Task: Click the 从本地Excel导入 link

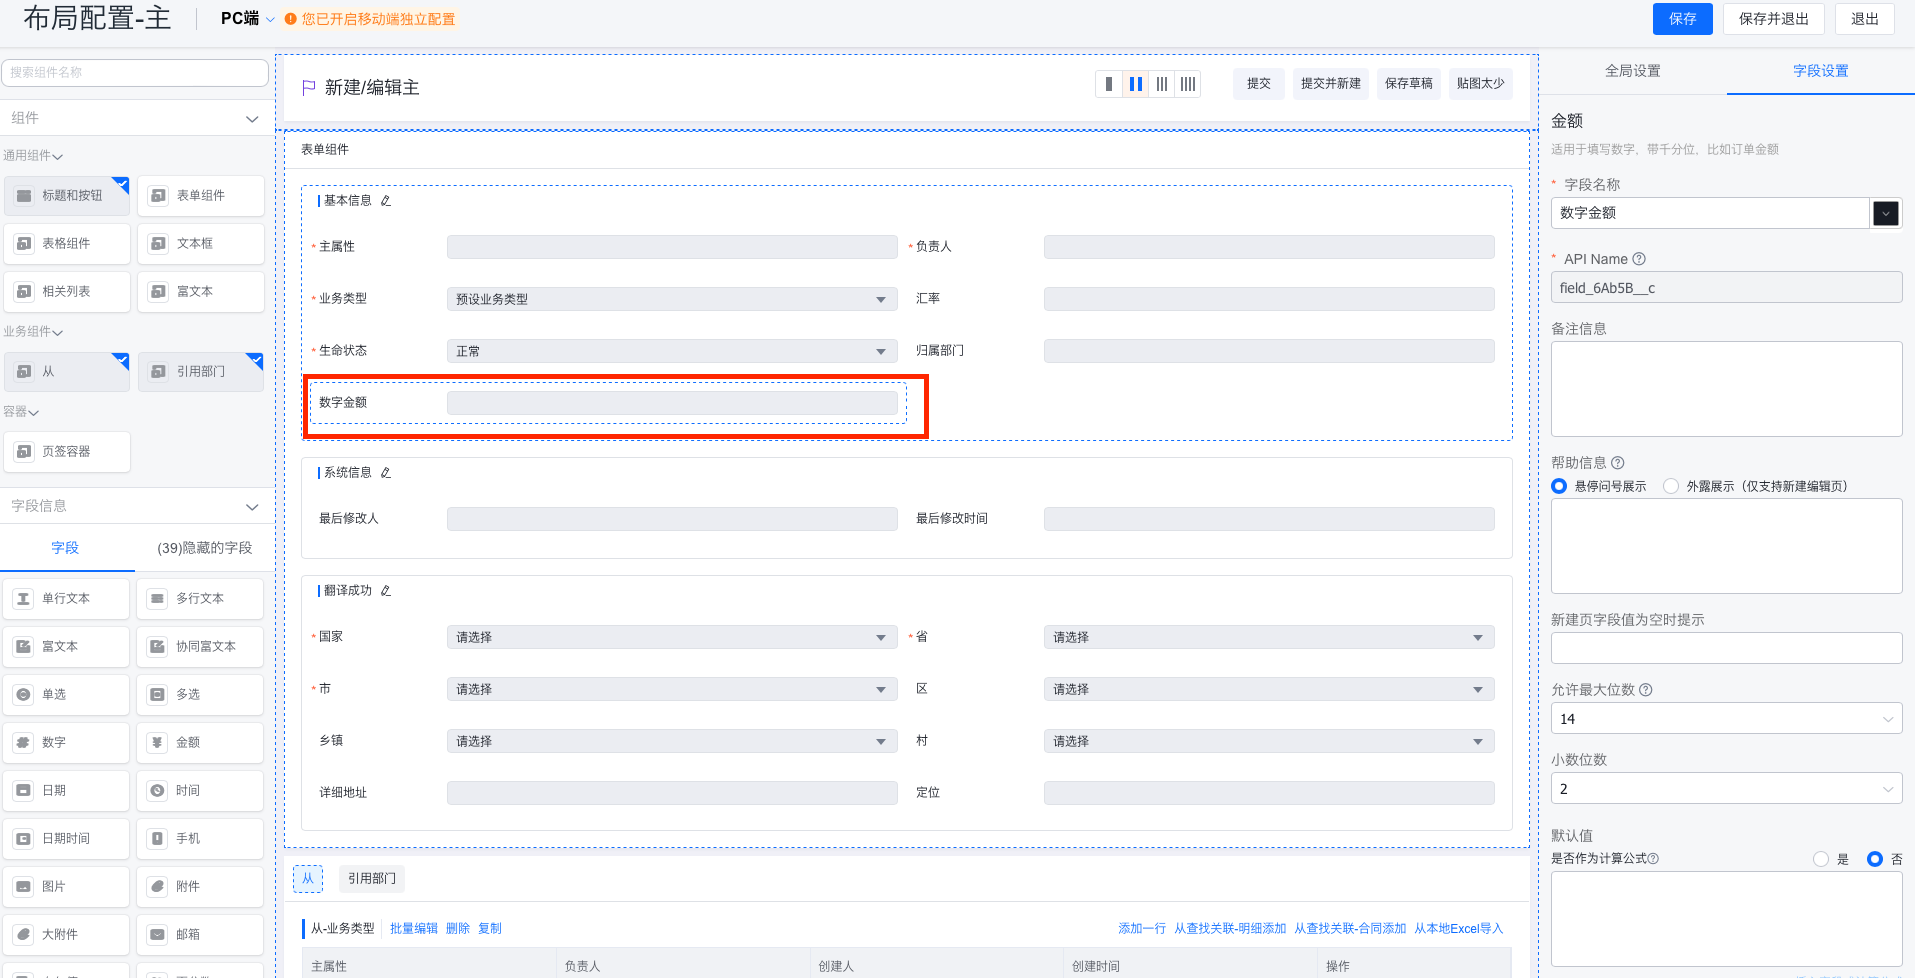Action: 1458,929
